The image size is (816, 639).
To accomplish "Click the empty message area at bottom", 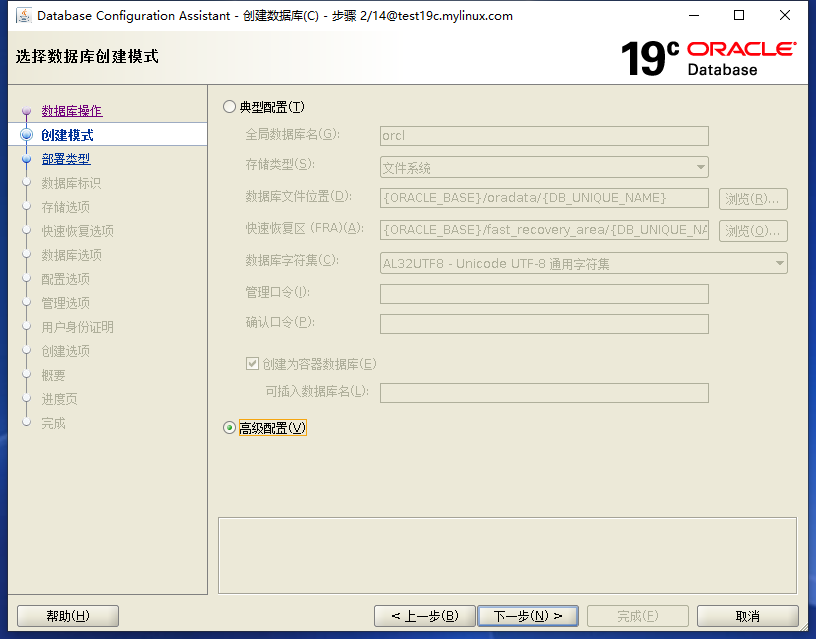I will point(507,555).
